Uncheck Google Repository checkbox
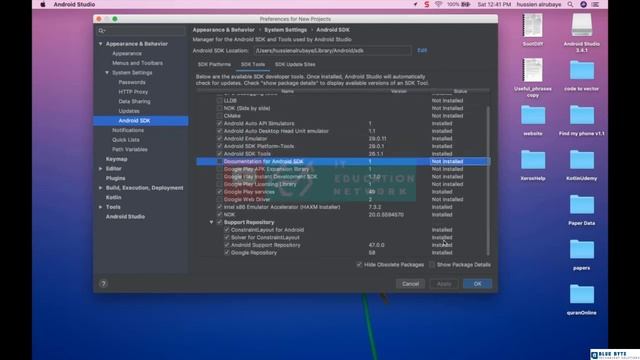The image size is (640, 360). tap(227, 253)
